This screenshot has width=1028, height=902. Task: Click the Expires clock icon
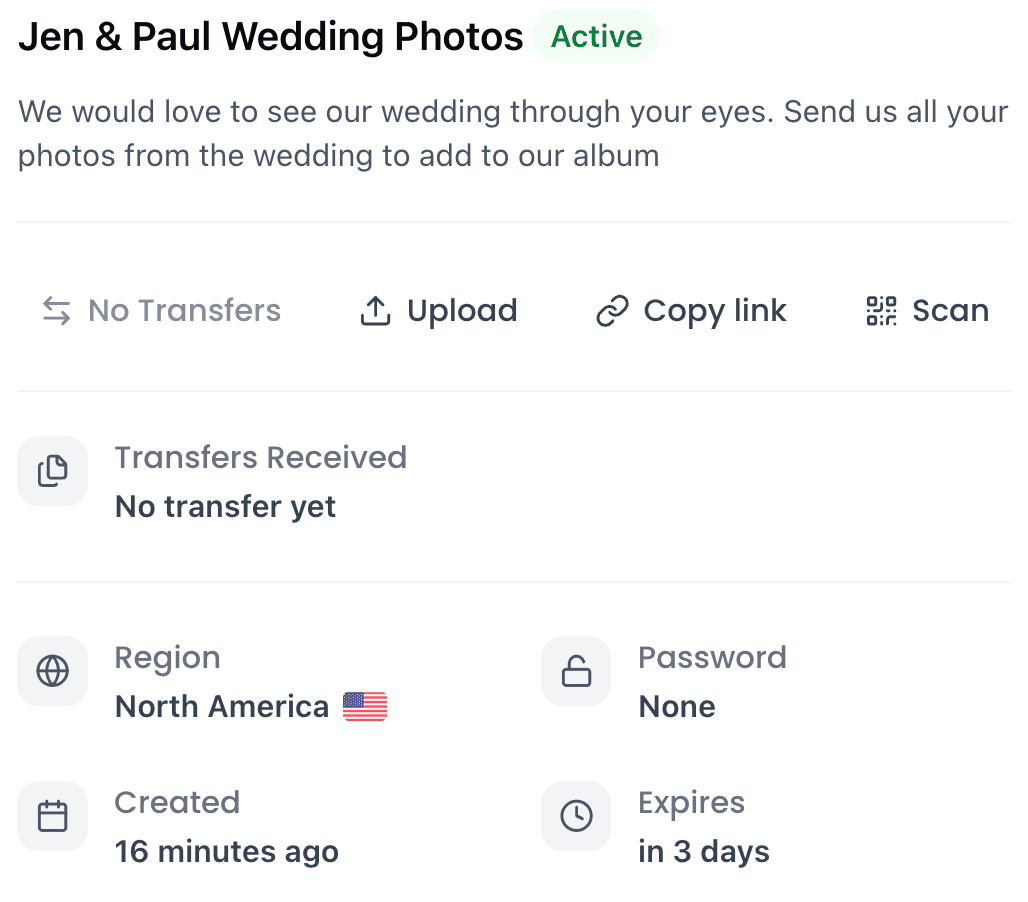coord(576,816)
